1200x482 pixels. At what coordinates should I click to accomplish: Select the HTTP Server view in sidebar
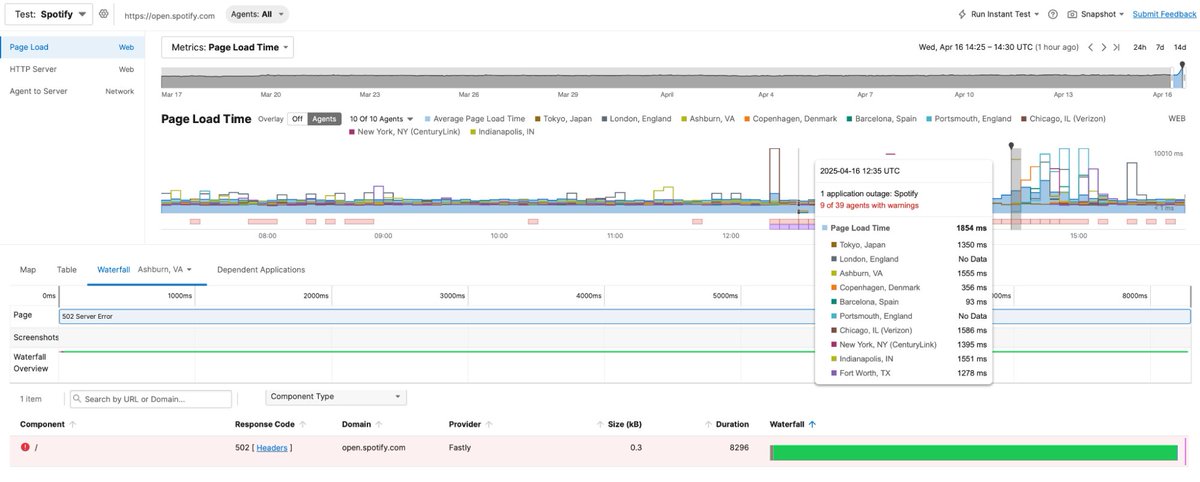[x=72, y=69]
